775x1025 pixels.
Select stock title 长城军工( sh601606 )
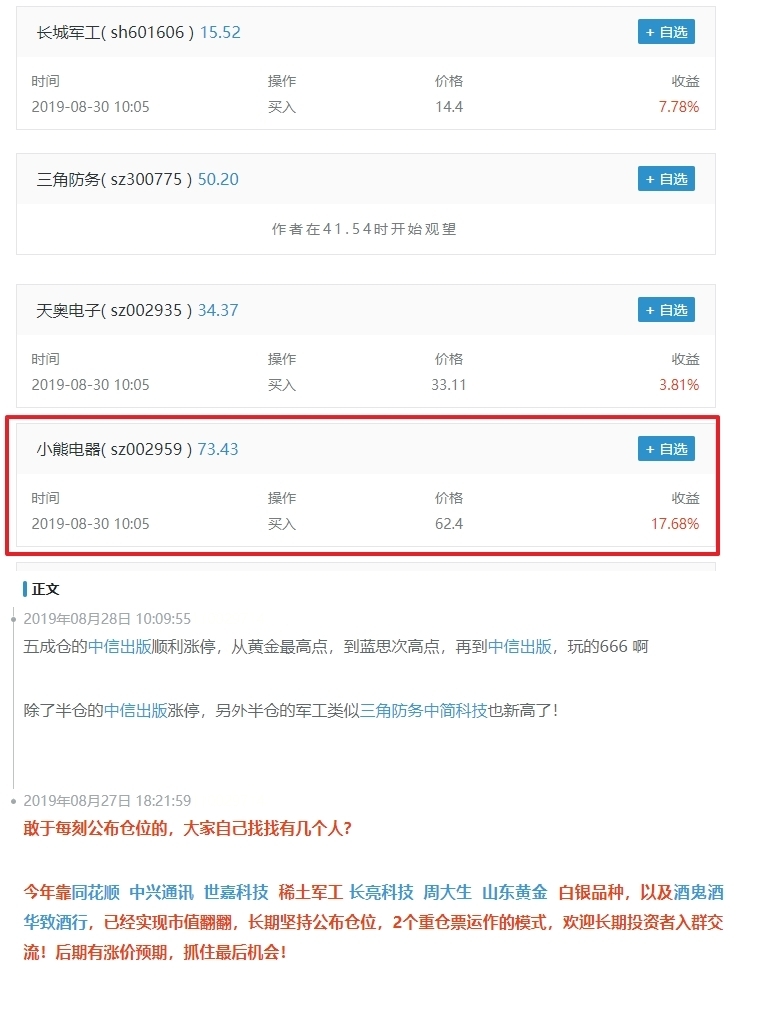pos(115,32)
